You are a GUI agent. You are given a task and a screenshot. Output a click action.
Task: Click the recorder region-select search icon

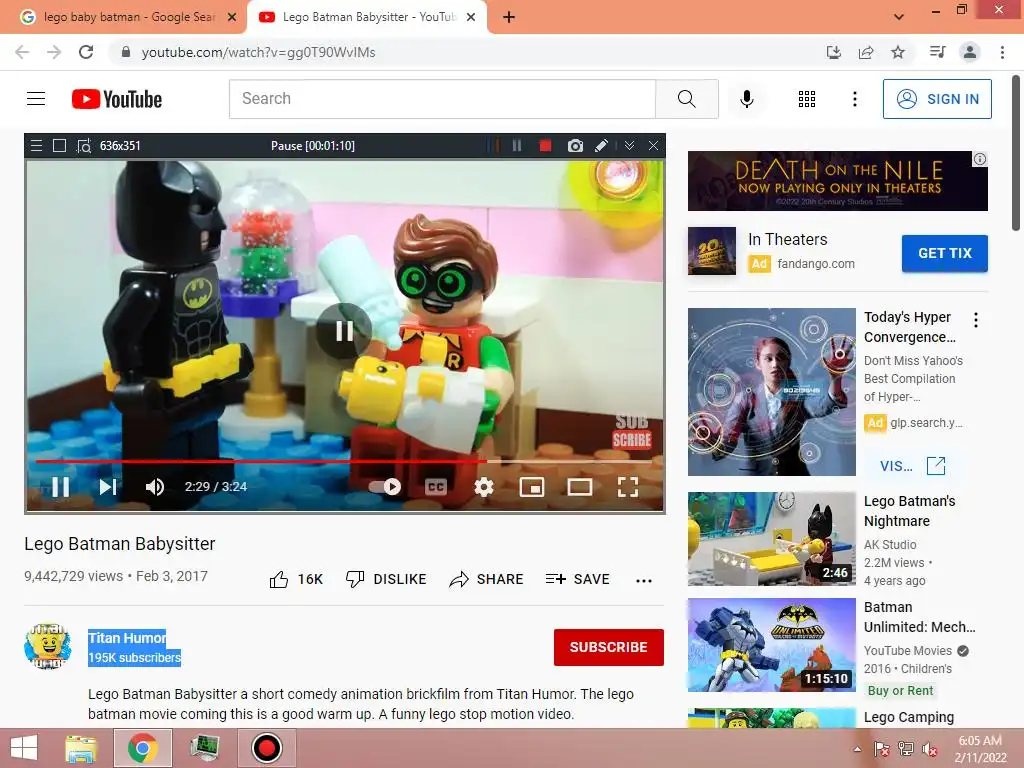pyautogui.click(x=84, y=146)
